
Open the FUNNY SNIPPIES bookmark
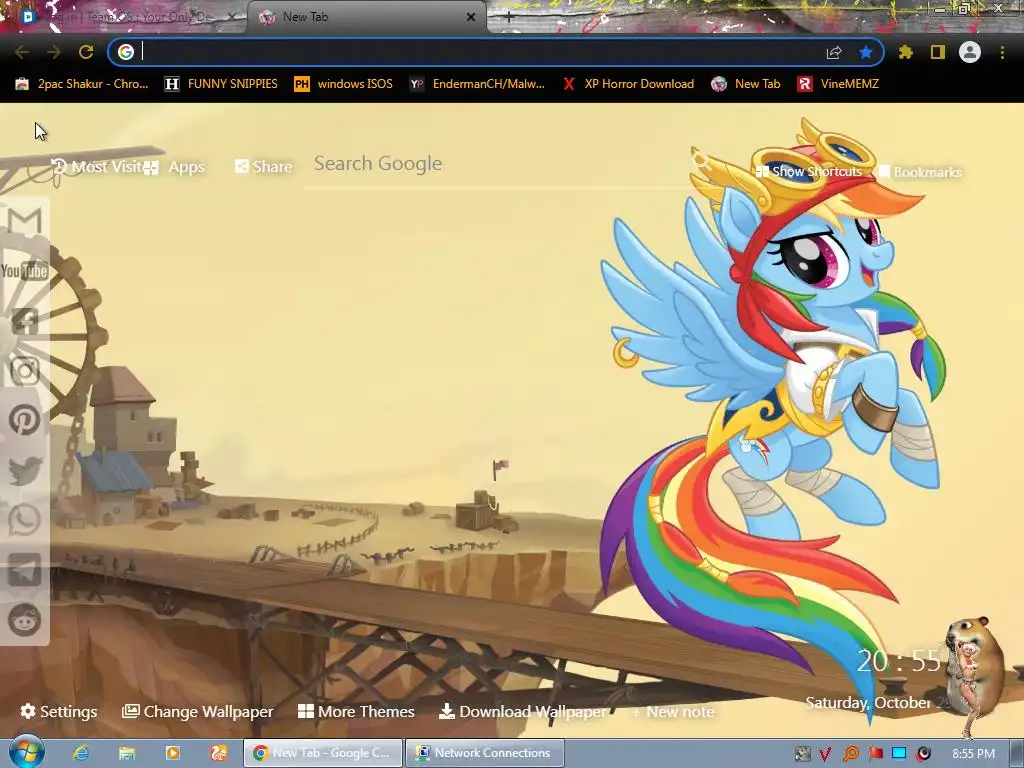[x=221, y=84]
